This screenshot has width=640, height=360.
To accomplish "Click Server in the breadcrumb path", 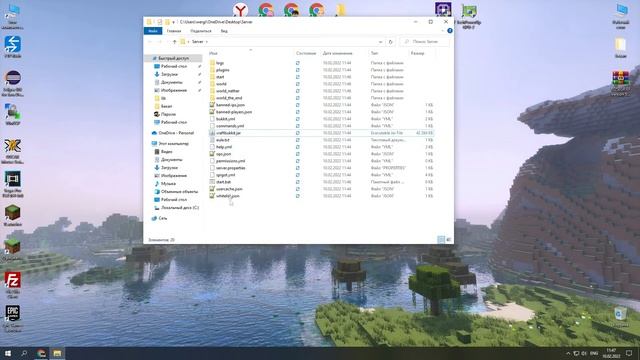I will click(x=198, y=42).
